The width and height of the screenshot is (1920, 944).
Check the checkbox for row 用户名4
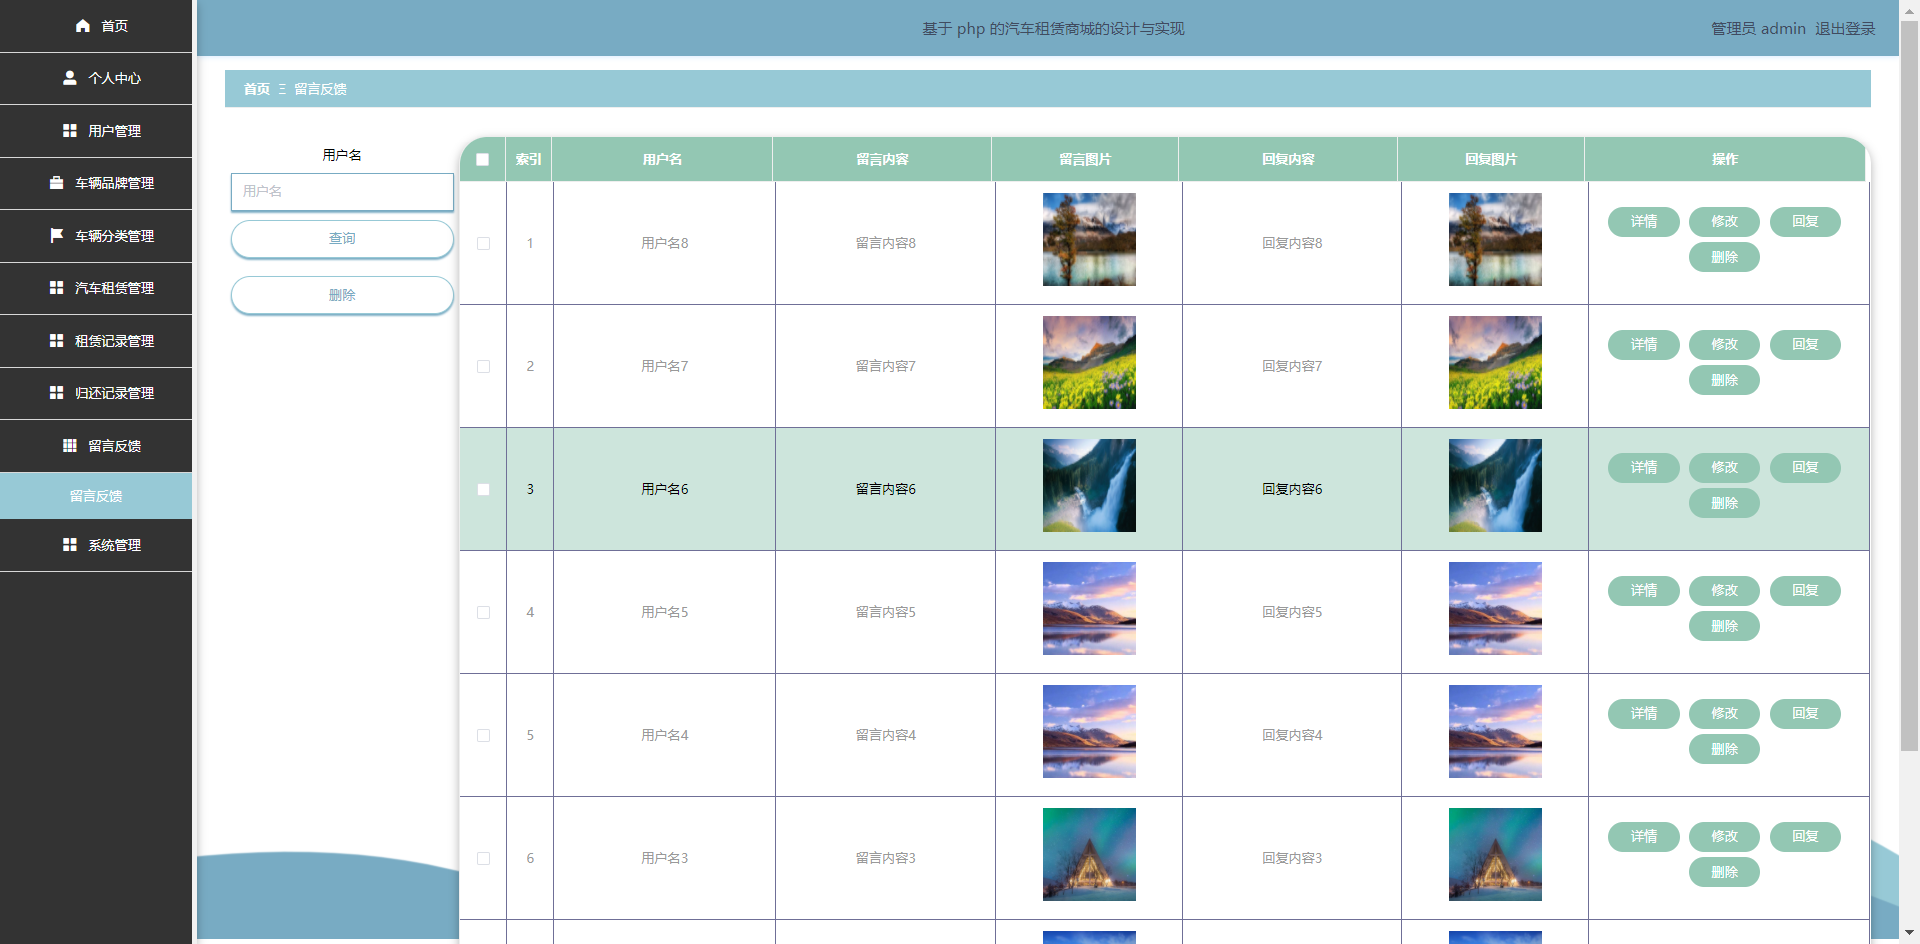click(483, 735)
